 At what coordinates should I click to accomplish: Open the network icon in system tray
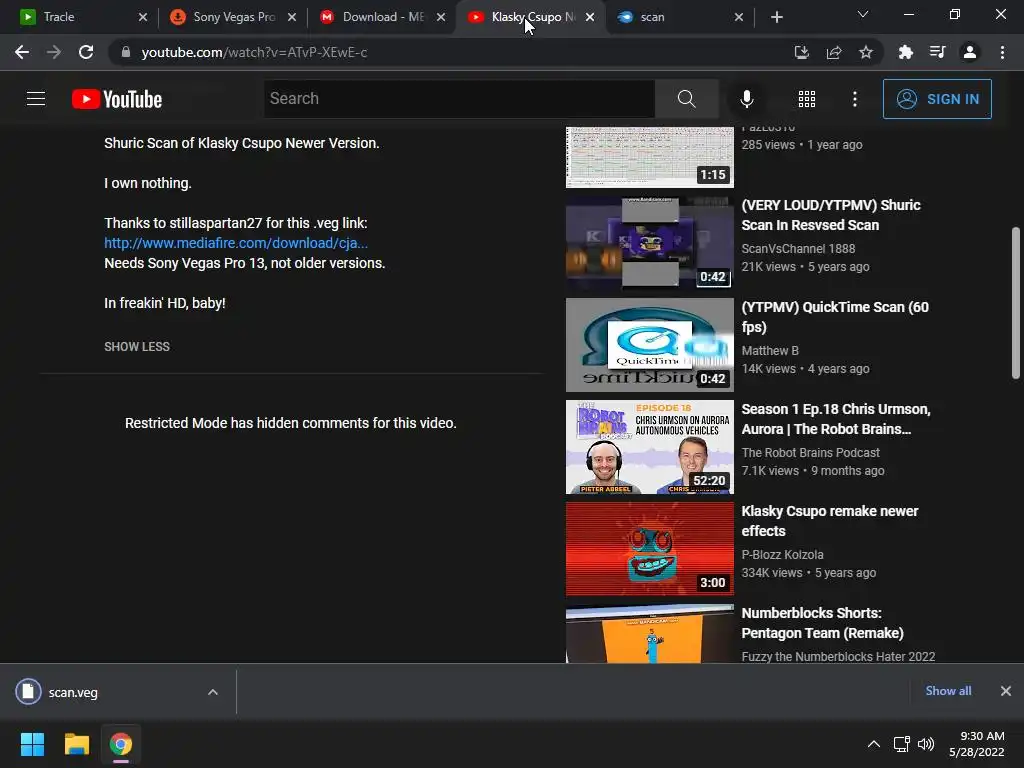click(902, 744)
